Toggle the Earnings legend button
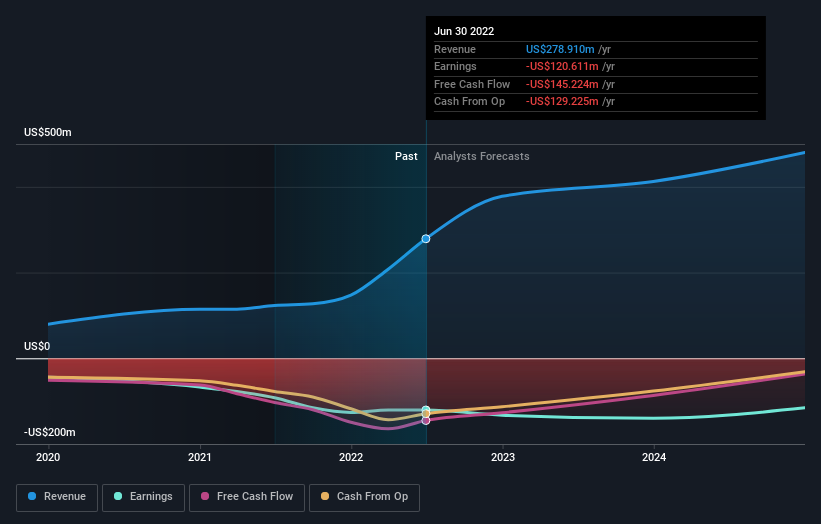The height and width of the screenshot is (524, 821). (143, 497)
